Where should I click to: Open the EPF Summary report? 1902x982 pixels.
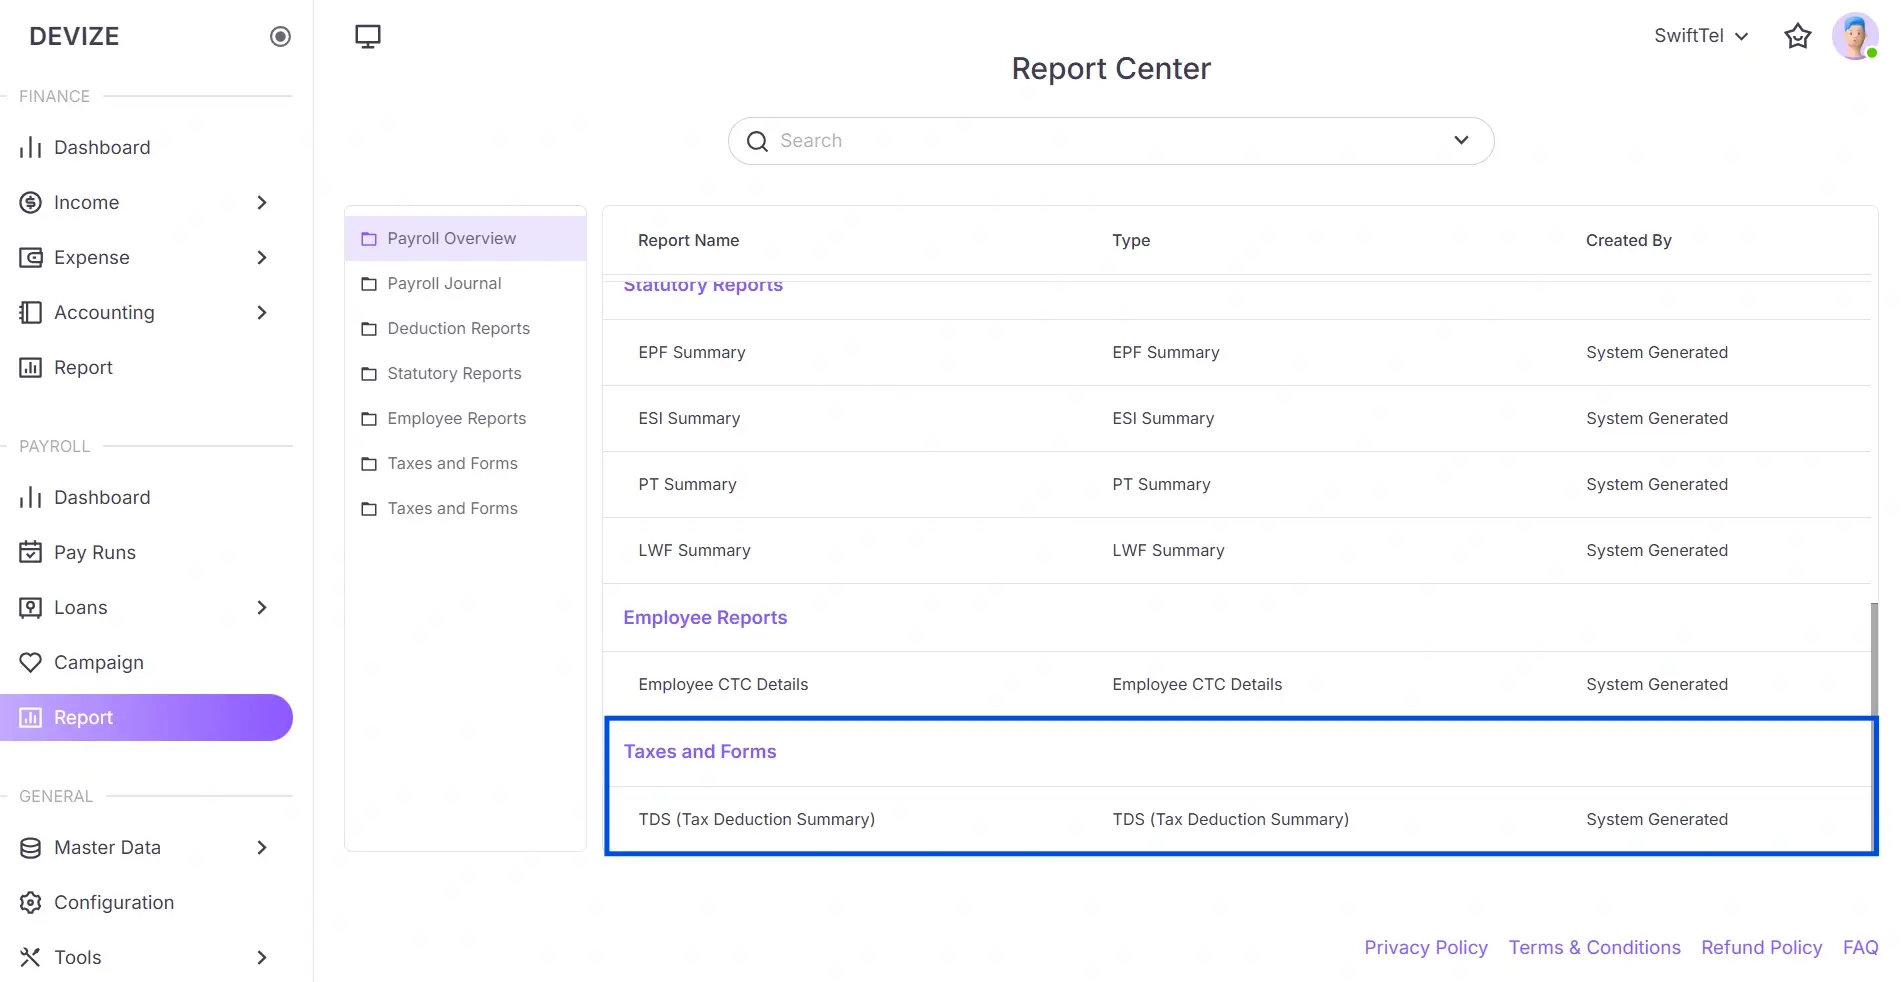pyautogui.click(x=1236, y=353)
